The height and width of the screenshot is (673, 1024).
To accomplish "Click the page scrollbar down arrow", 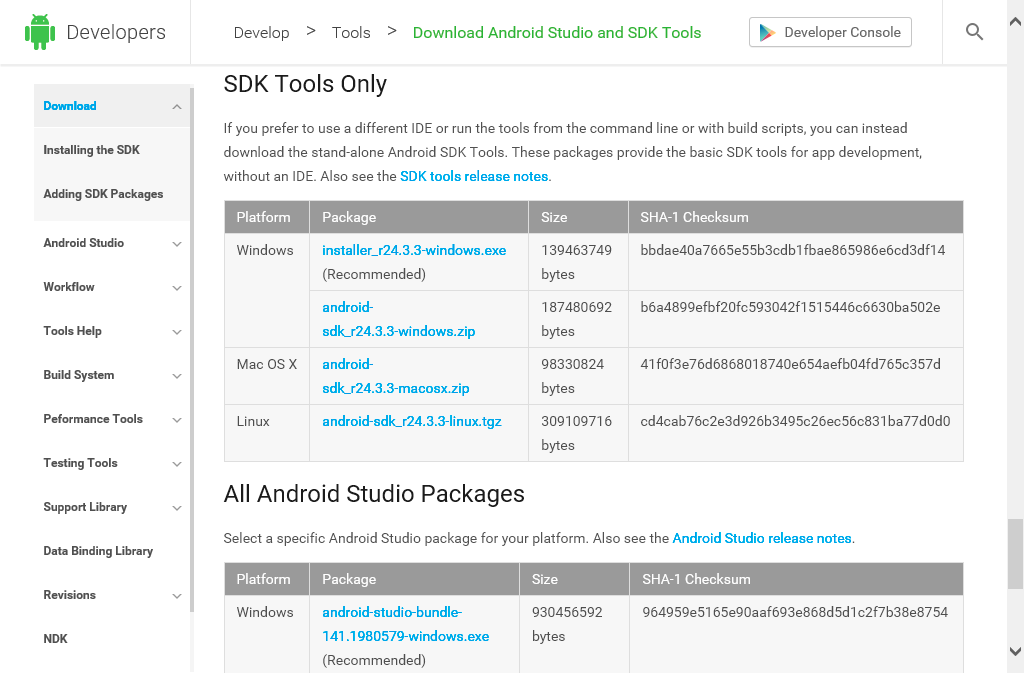I will click(x=1016, y=651).
